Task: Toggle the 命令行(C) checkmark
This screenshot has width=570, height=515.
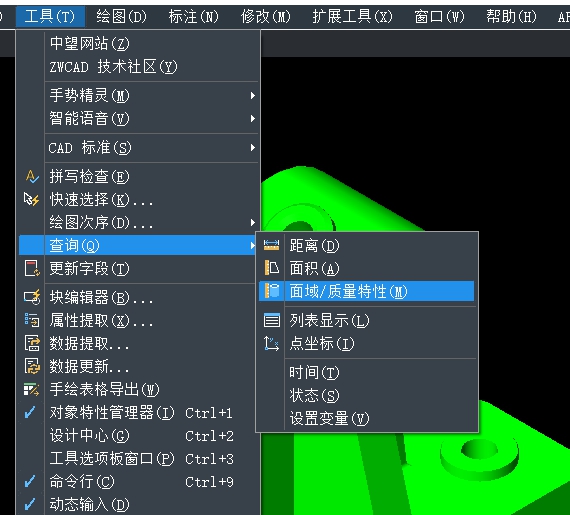Action: click(x=30, y=481)
